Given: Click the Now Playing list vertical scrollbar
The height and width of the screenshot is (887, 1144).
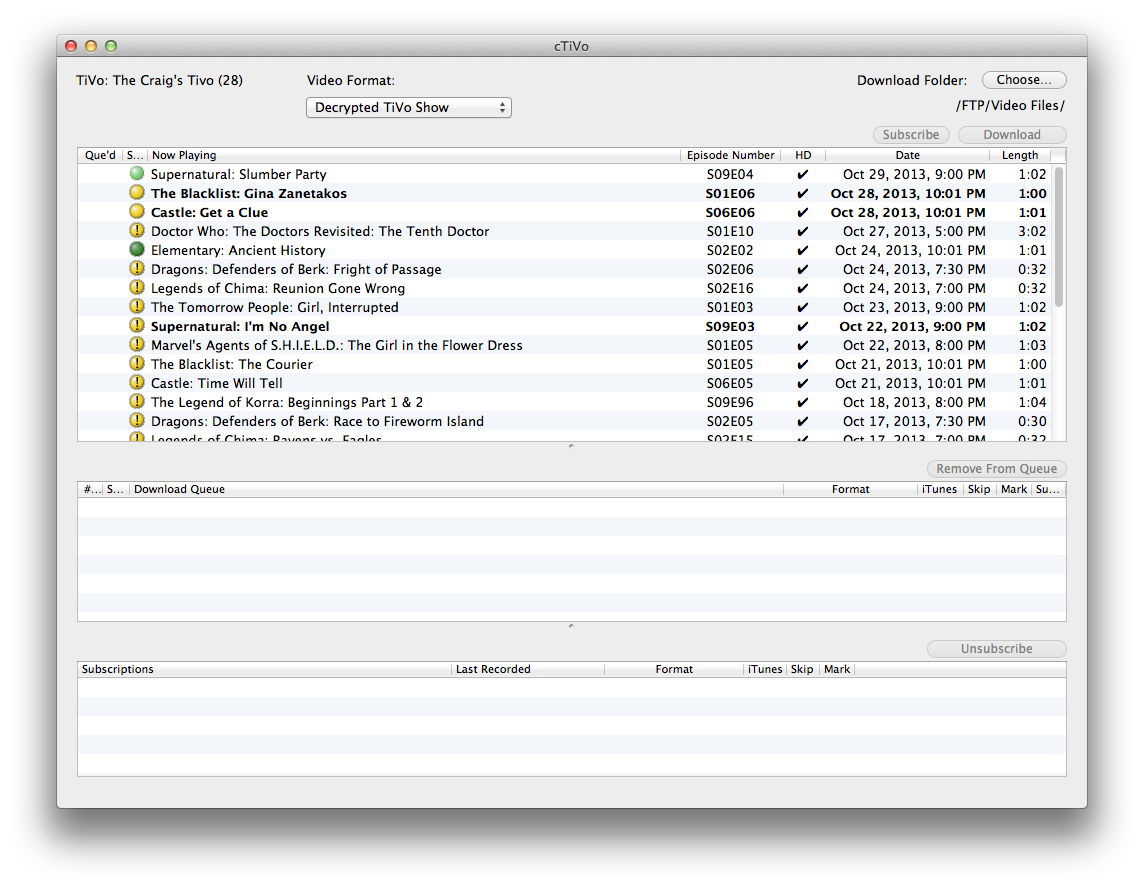Looking at the screenshot, I should [1059, 237].
